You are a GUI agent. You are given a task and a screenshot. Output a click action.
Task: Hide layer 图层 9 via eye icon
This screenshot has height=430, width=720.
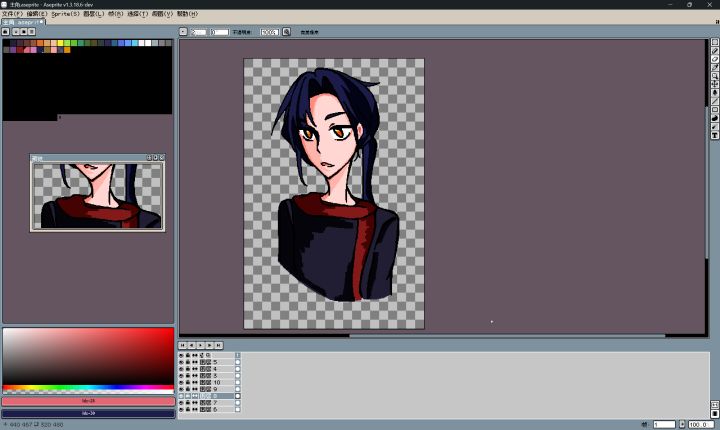[181, 389]
